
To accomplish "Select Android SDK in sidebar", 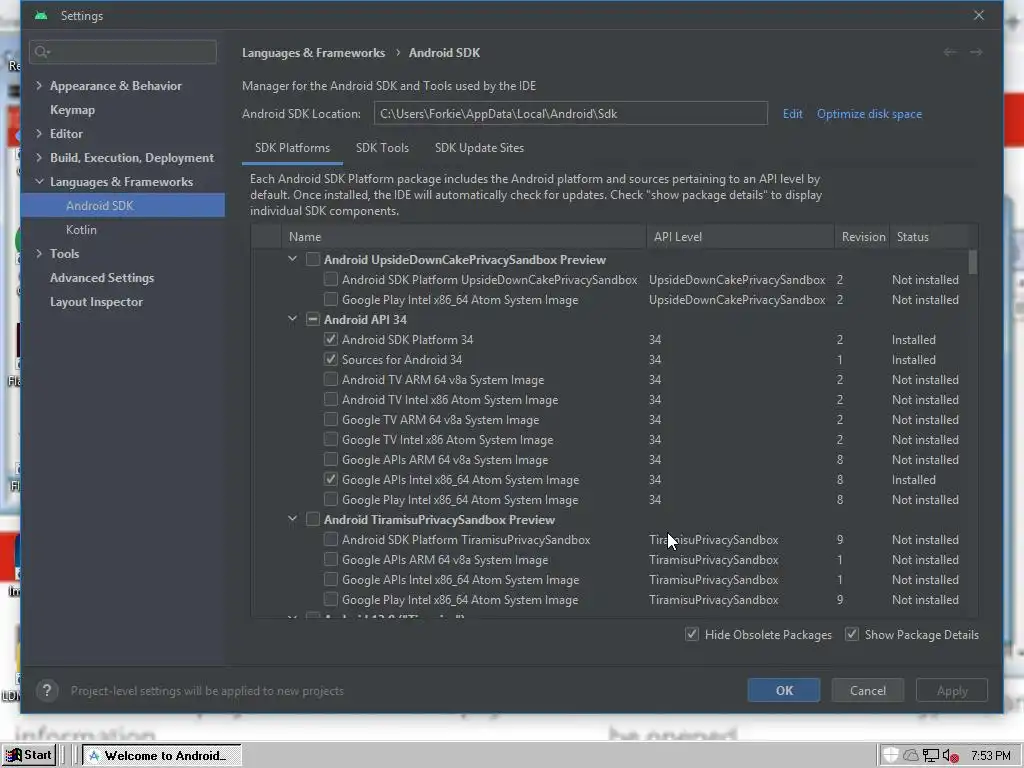I will [x=123, y=206].
